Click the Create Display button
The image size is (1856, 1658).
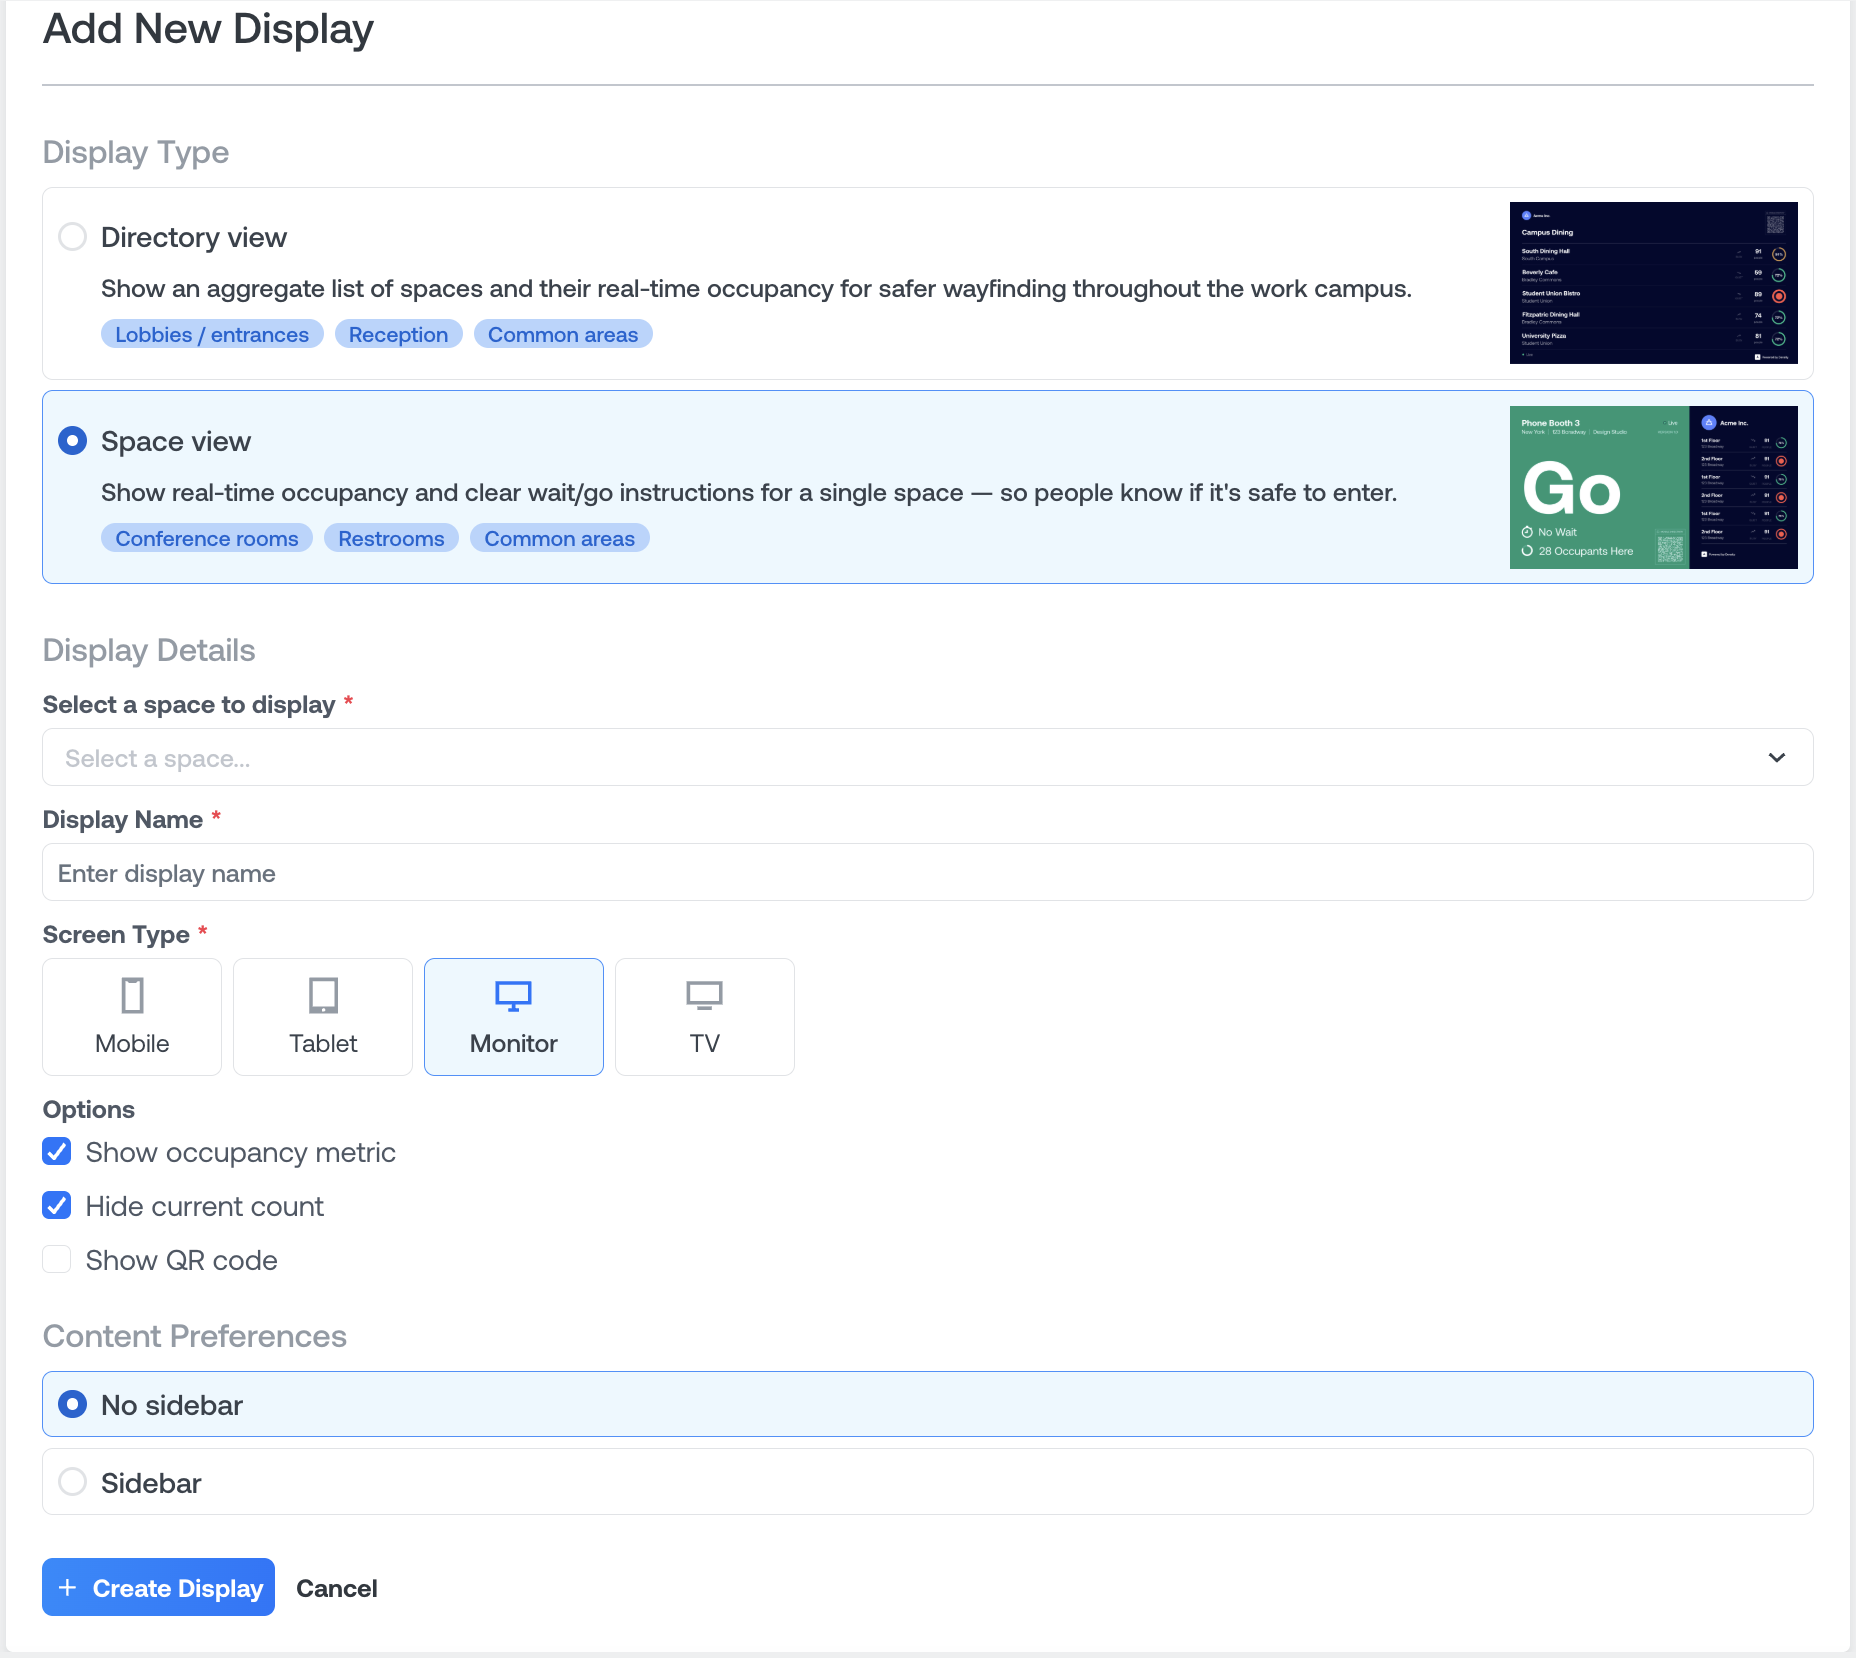pos(157,1587)
